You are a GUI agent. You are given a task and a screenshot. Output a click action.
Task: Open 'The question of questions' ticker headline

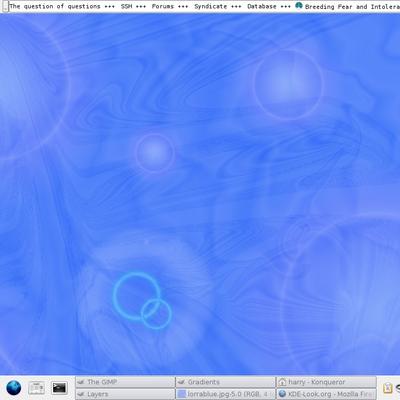pyautogui.click(x=55, y=6)
